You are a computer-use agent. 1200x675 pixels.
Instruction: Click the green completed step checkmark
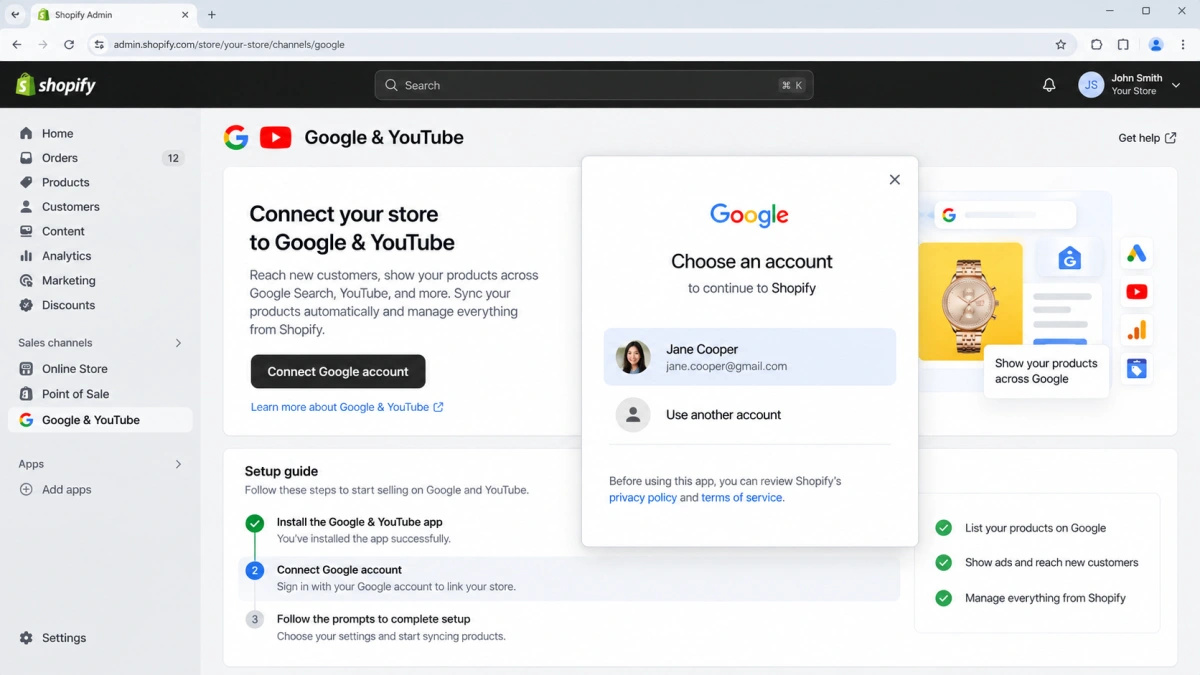point(255,523)
